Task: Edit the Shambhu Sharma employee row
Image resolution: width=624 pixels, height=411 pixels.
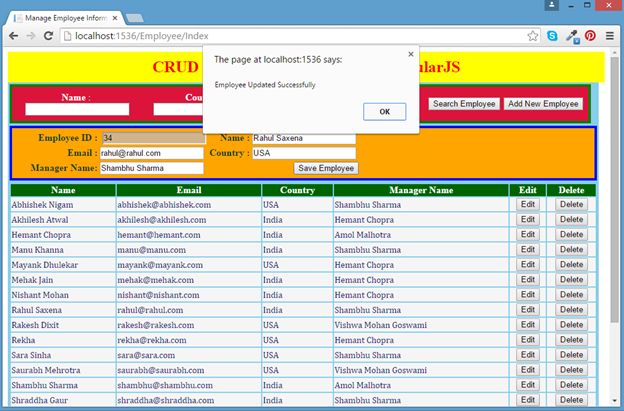Action: 528,385
